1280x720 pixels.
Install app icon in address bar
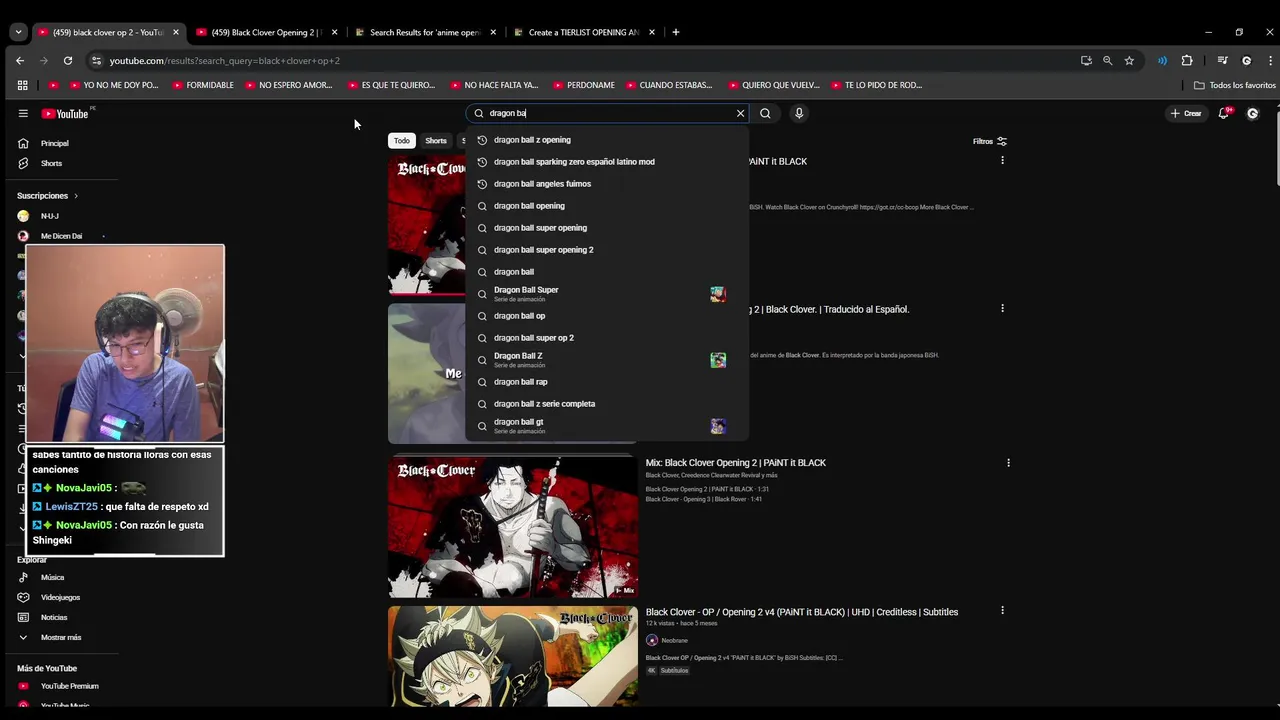pos(1086,60)
